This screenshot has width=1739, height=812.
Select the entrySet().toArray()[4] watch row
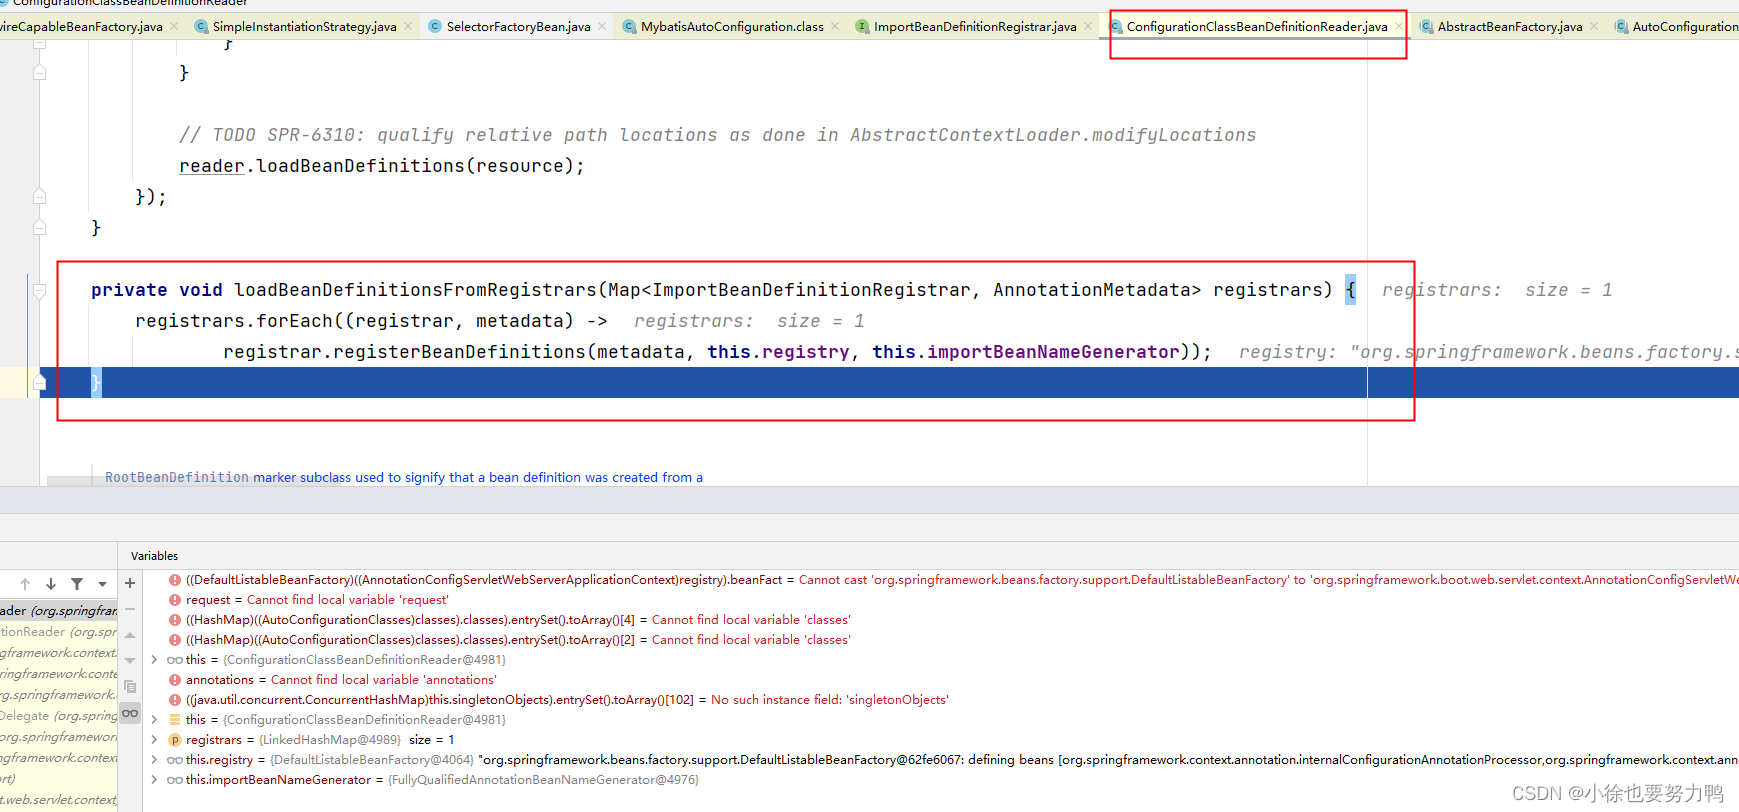(x=940, y=620)
